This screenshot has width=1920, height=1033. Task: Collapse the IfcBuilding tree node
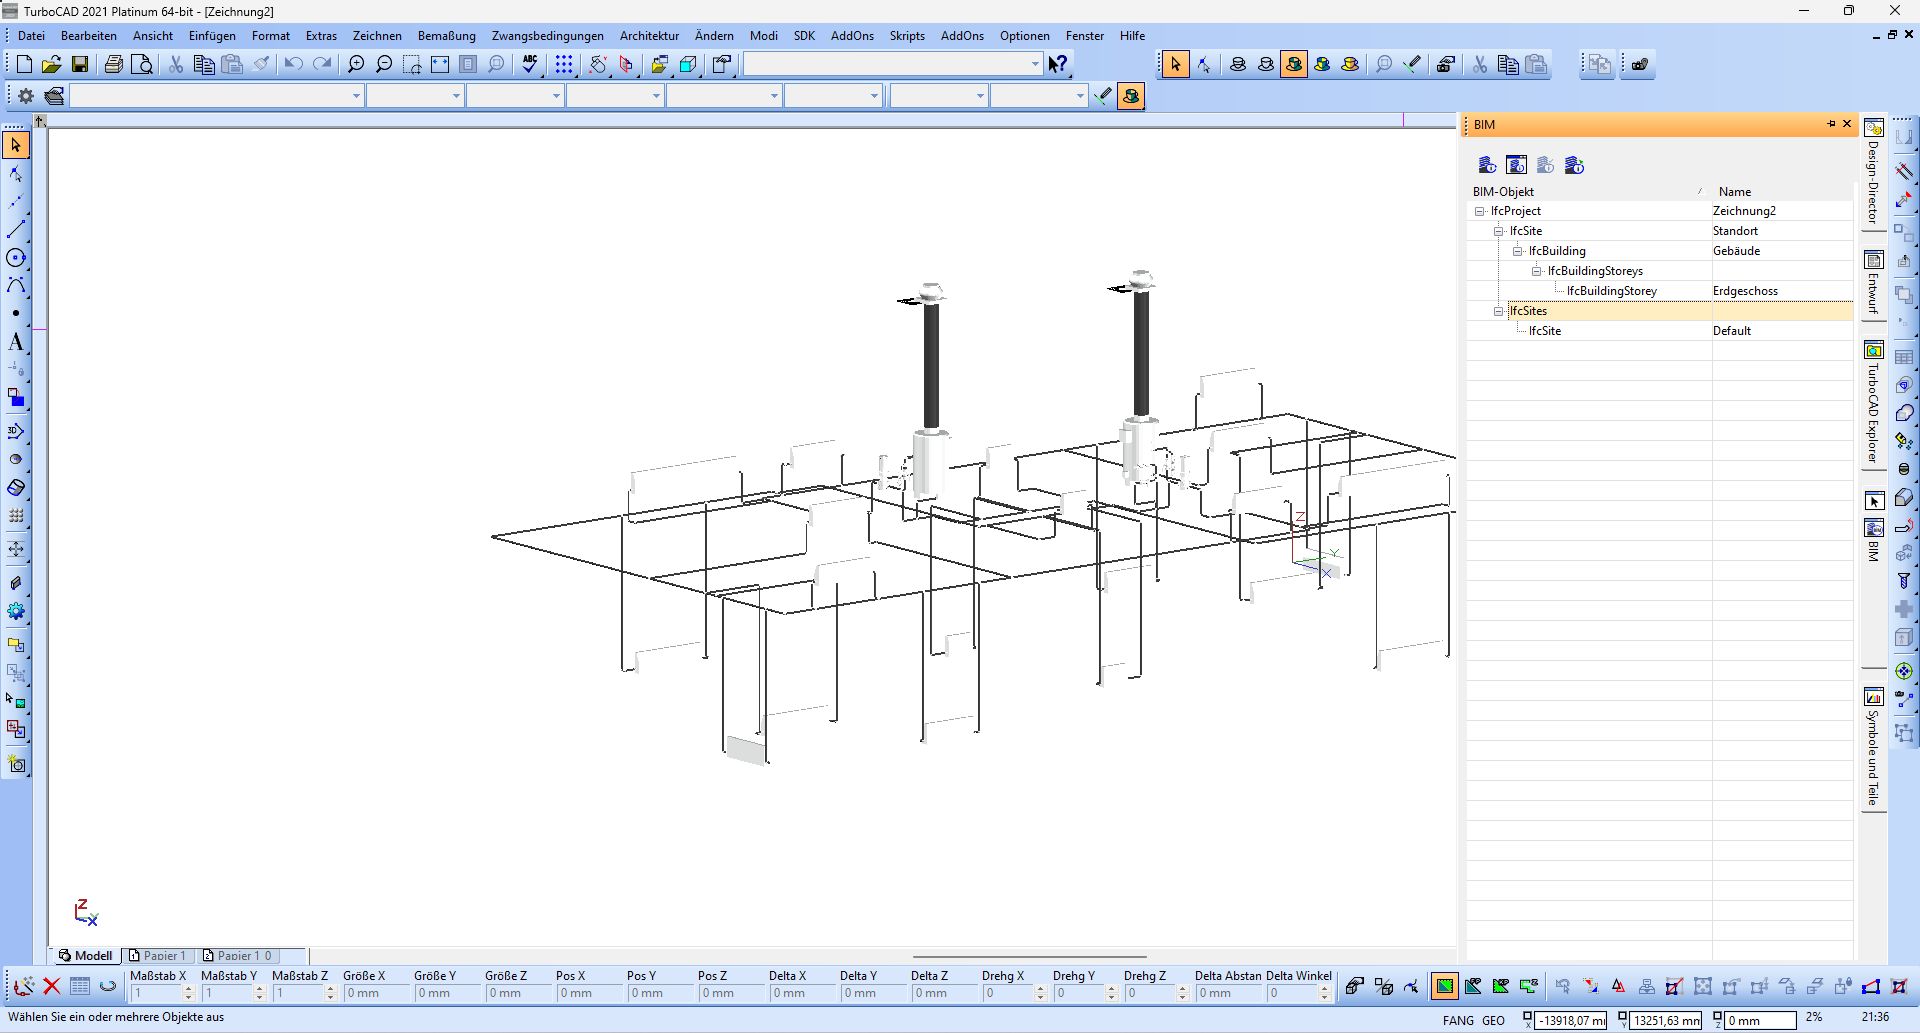[1517, 251]
